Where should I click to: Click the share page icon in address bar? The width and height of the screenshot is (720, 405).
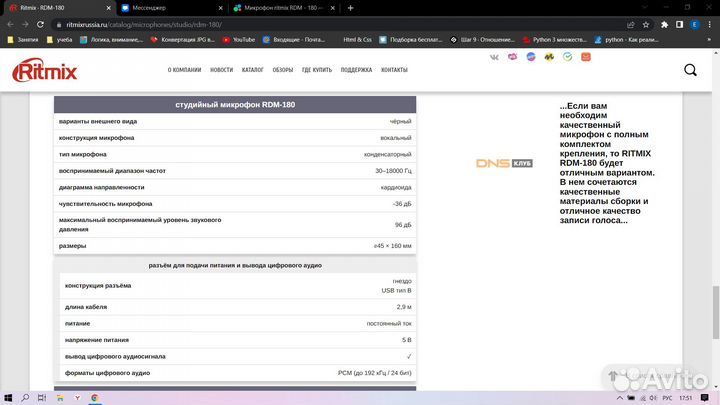click(630, 23)
